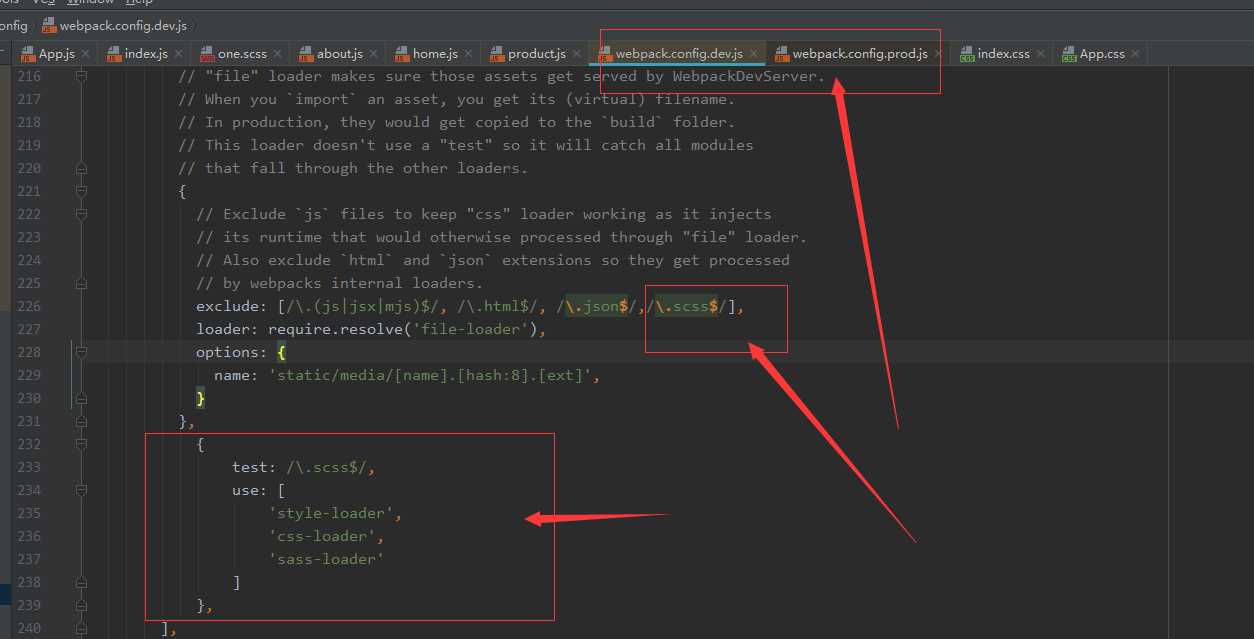1254x639 pixels.
Task: Open the App.css editor tab
Action: pyautogui.click(x=1102, y=54)
